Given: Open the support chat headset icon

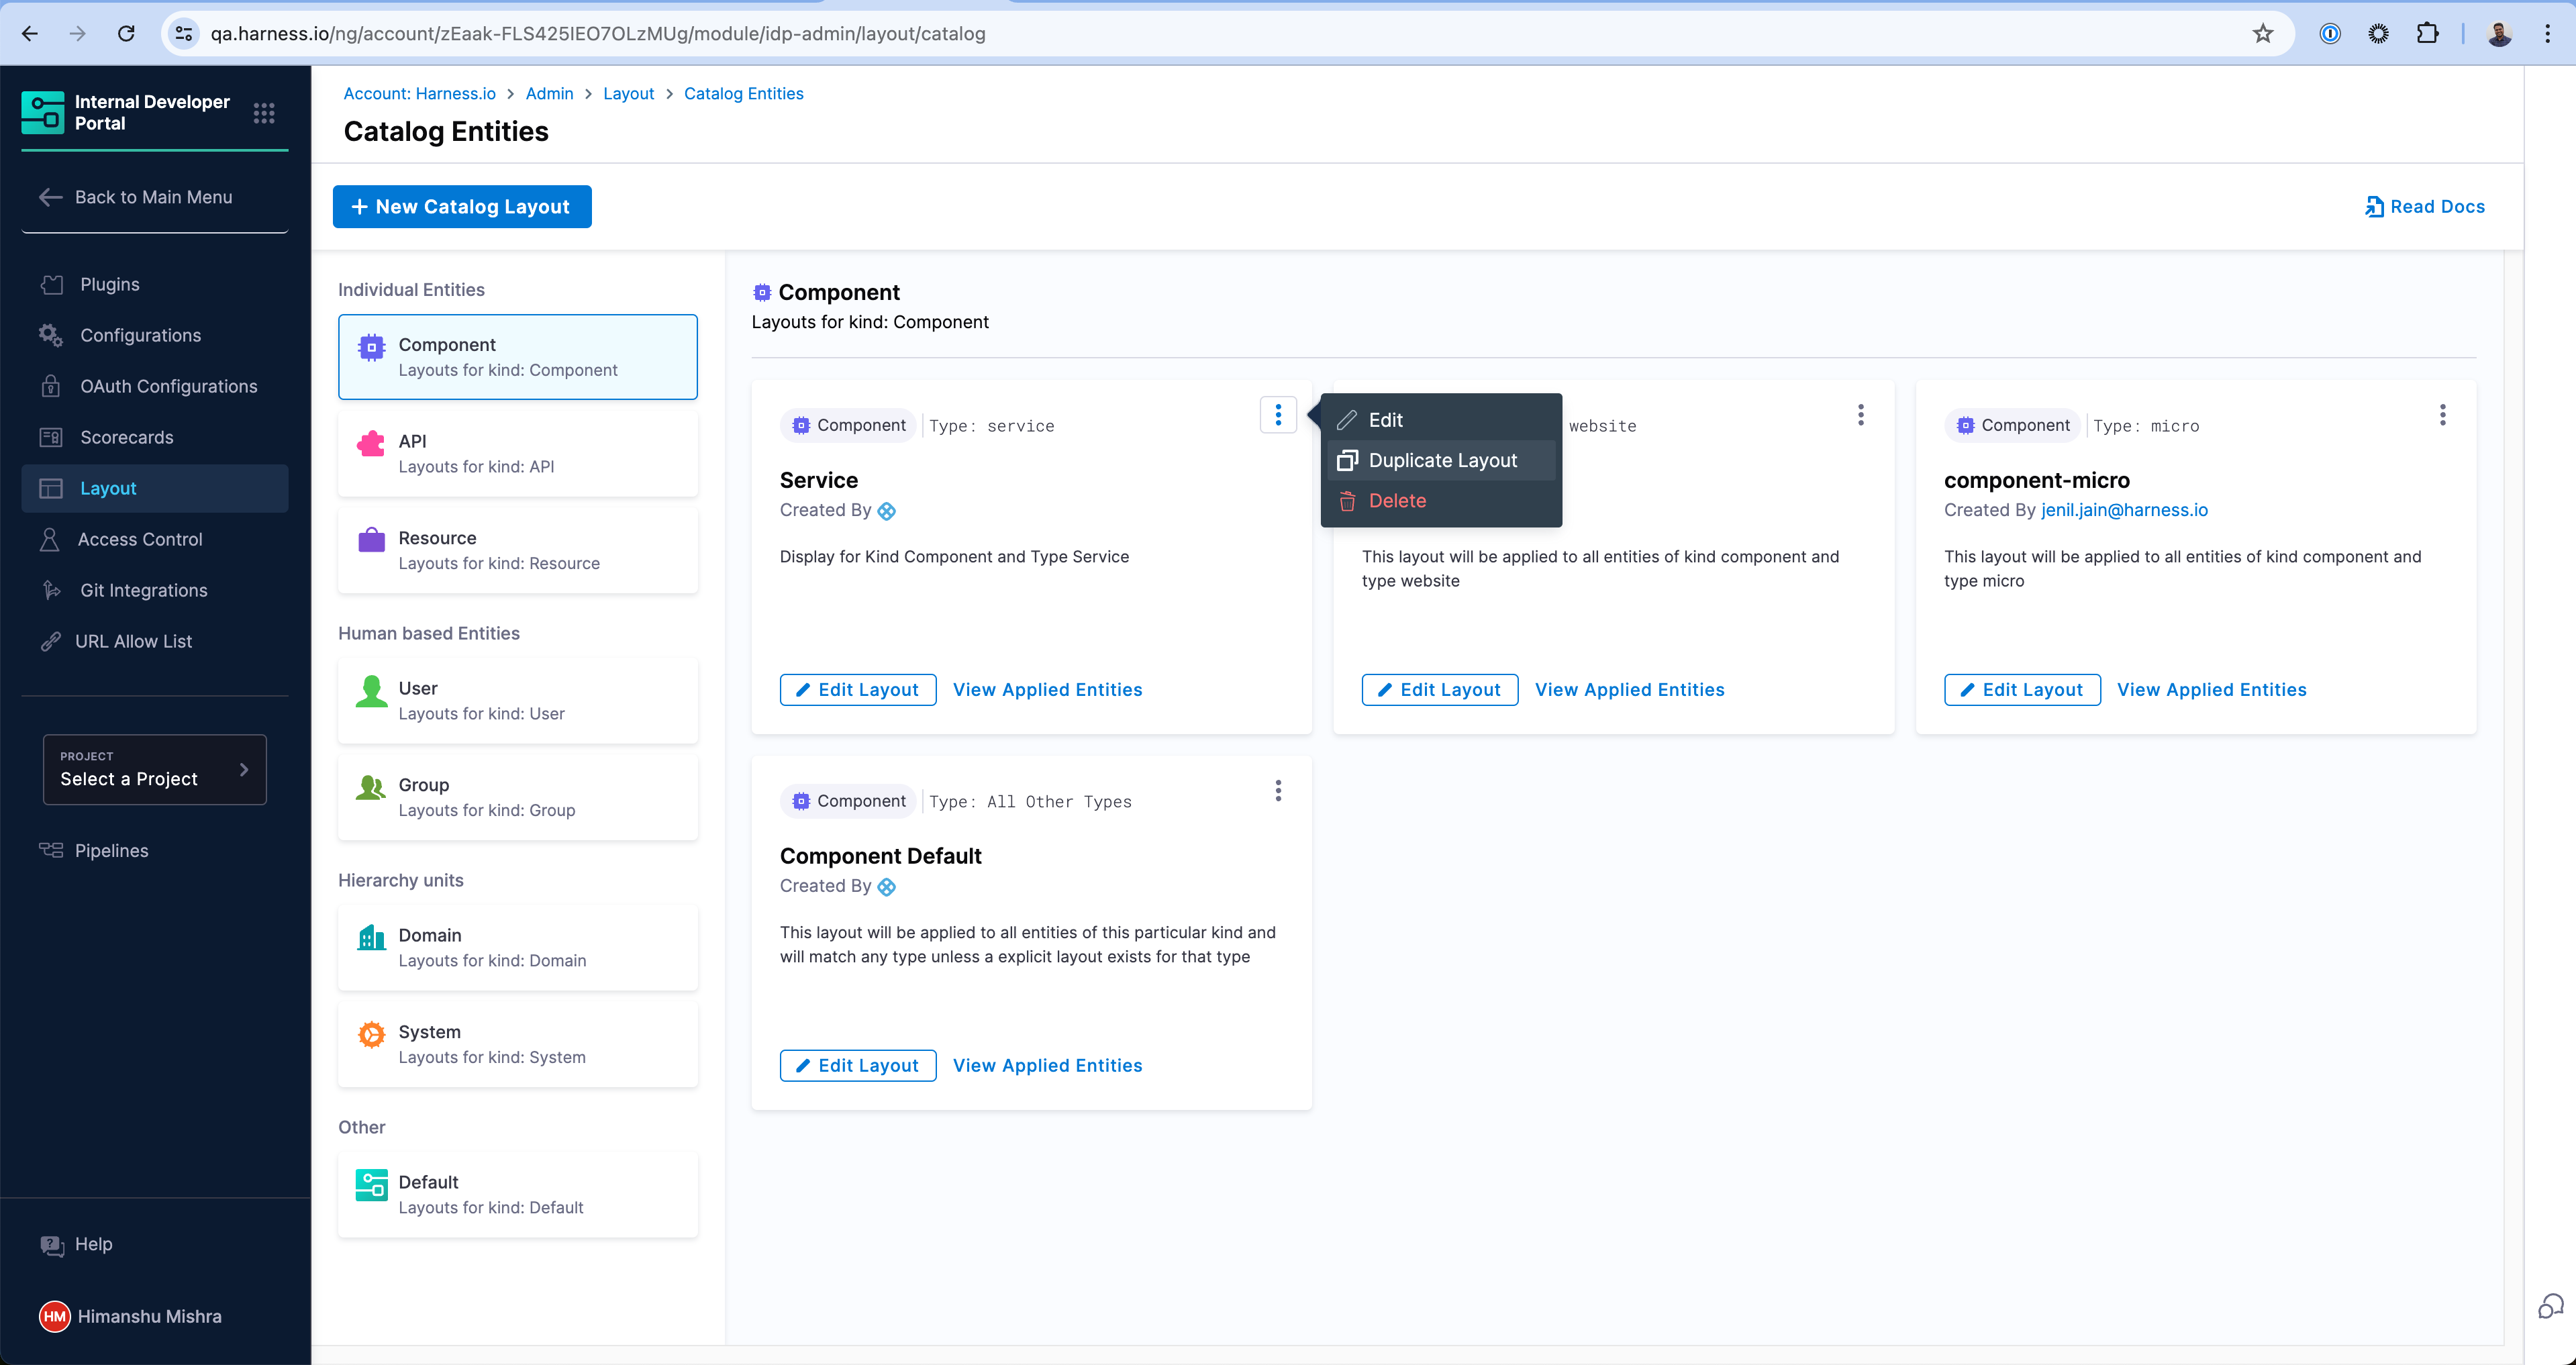Looking at the screenshot, I should tap(2550, 1306).
